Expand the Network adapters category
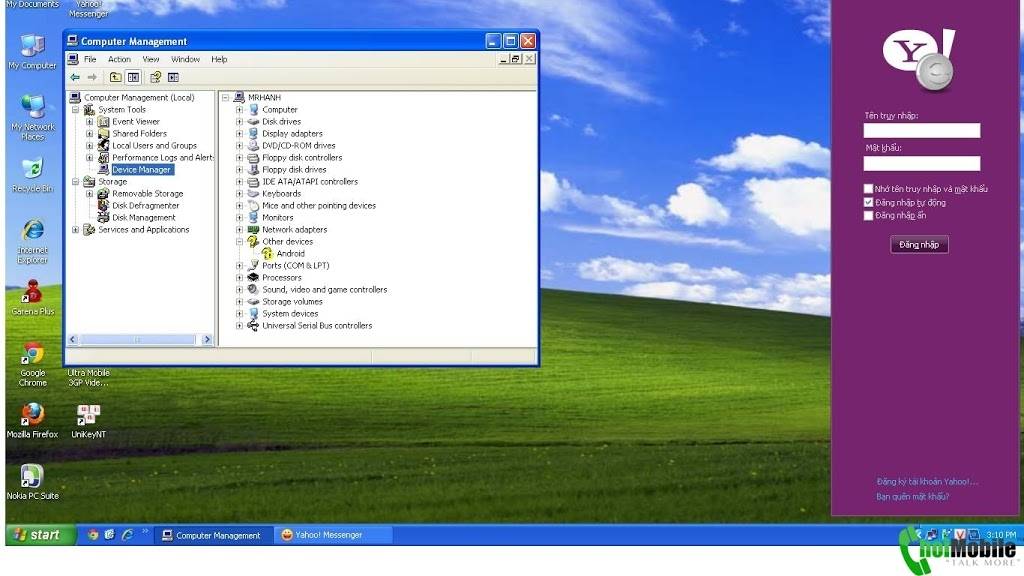Viewport: 1024px width, 576px height. click(x=239, y=230)
